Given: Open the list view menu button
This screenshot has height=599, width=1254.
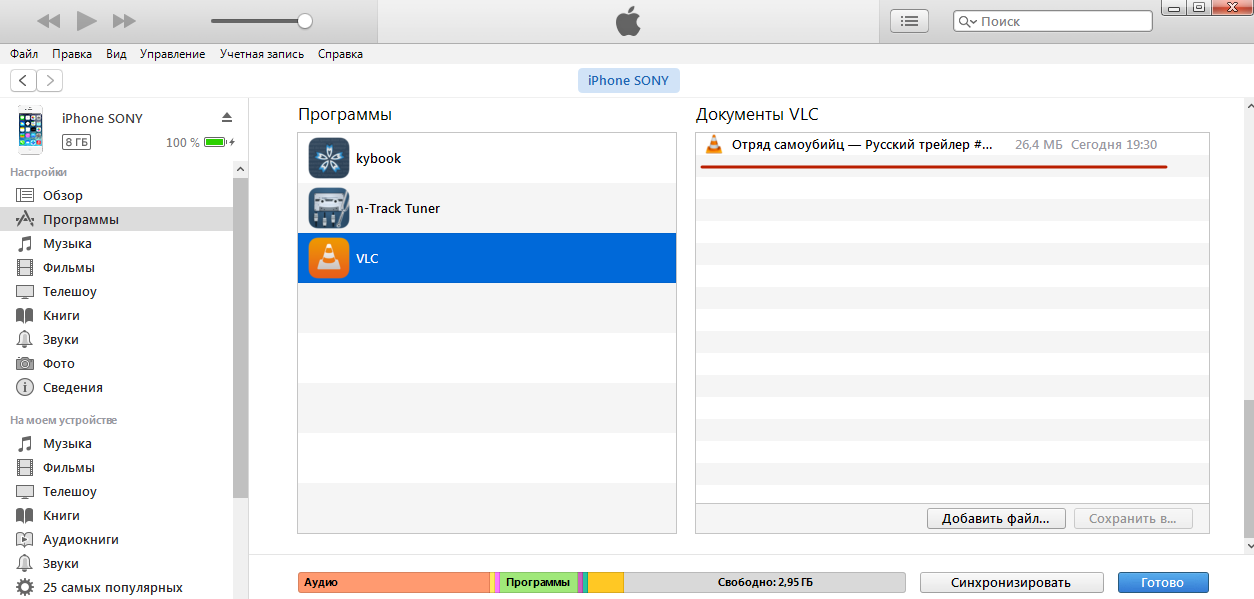Looking at the screenshot, I should point(909,20).
